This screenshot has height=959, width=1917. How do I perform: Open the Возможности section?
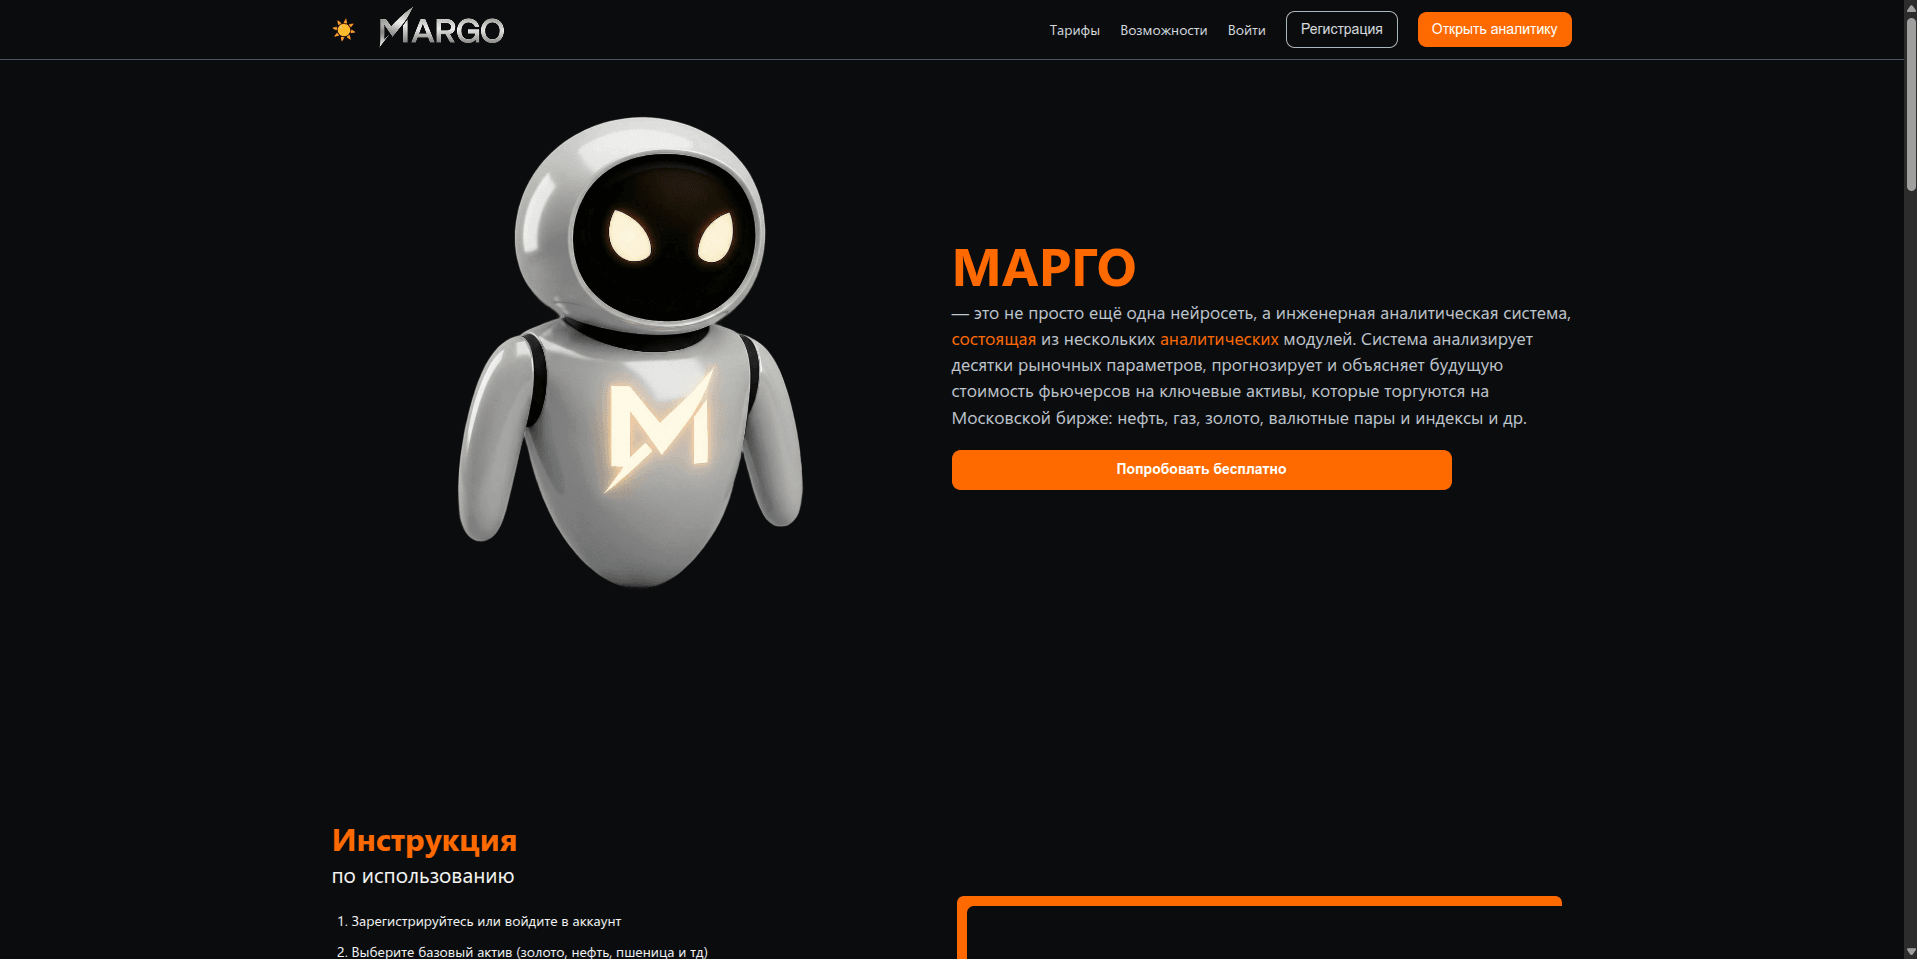pos(1163,30)
